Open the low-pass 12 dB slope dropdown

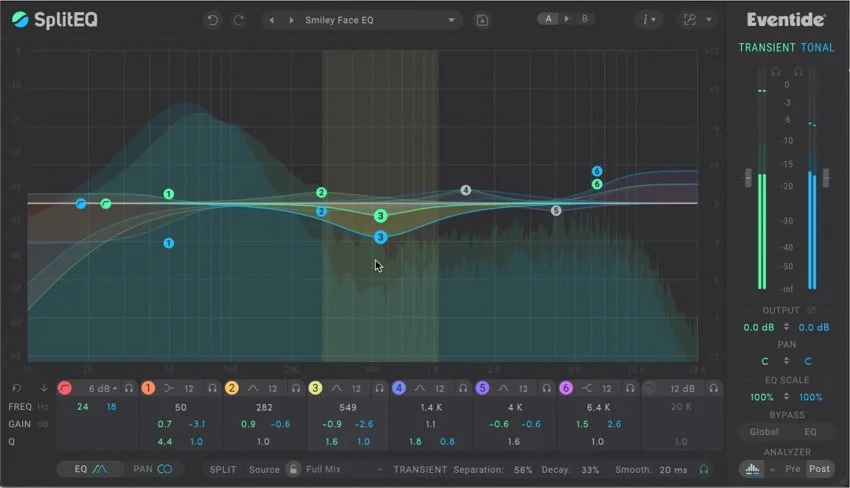click(x=682, y=389)
